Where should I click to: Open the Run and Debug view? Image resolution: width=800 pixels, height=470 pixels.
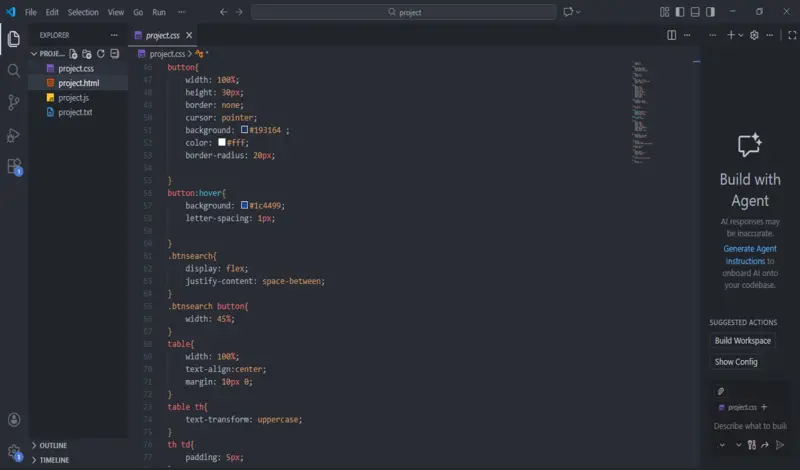click(x=14, y=135)
